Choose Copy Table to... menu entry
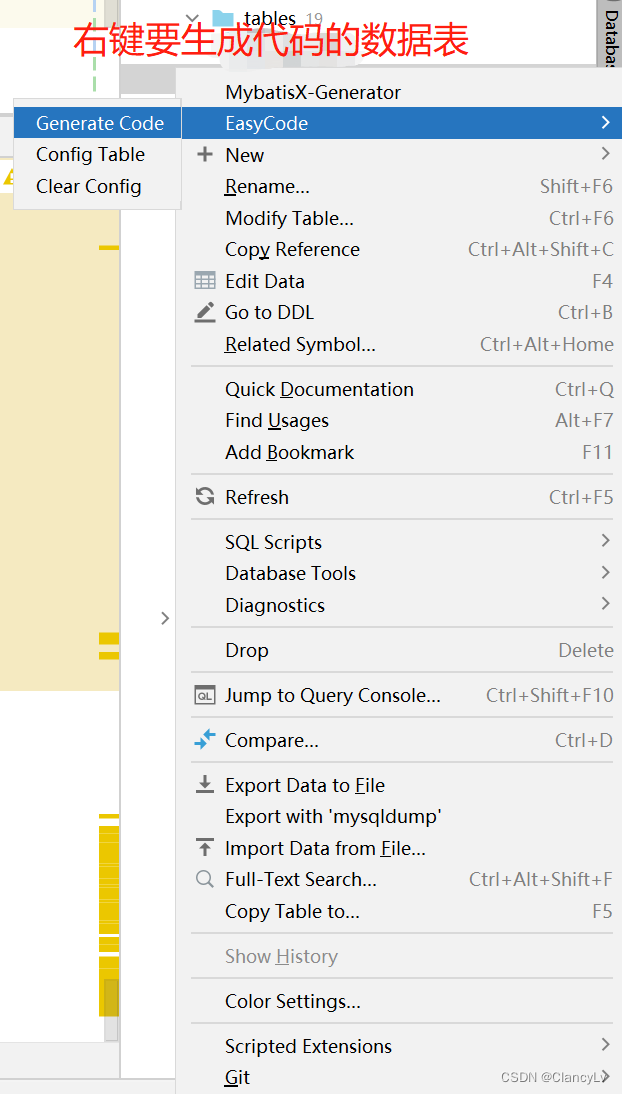Screen dimensions: 622x1094 (x=401, y=911)
